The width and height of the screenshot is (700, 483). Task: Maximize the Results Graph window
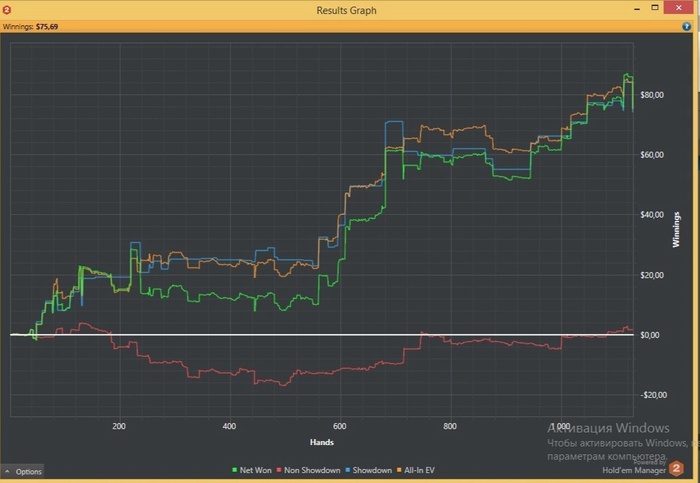click(x=655, y=8)
